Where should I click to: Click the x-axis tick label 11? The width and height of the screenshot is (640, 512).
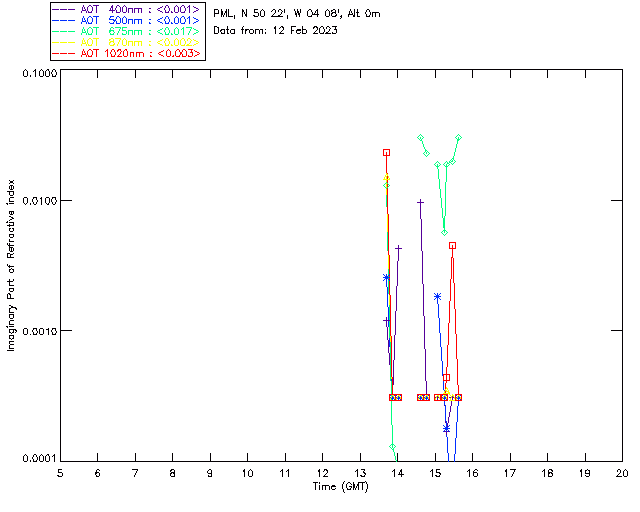285,473
